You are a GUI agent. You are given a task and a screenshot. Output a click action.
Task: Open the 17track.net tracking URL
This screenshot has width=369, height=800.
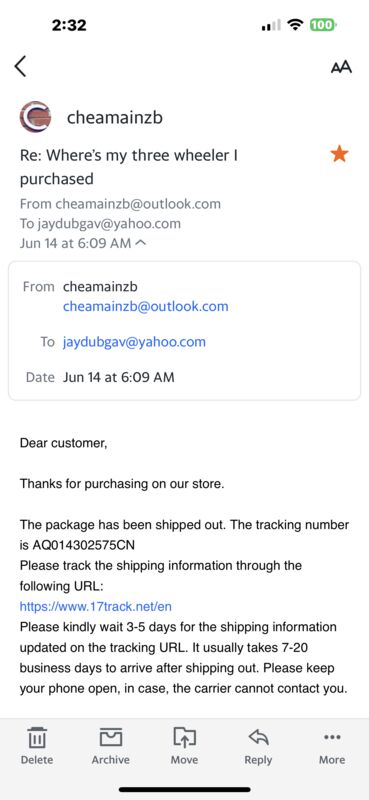point(95,607)
